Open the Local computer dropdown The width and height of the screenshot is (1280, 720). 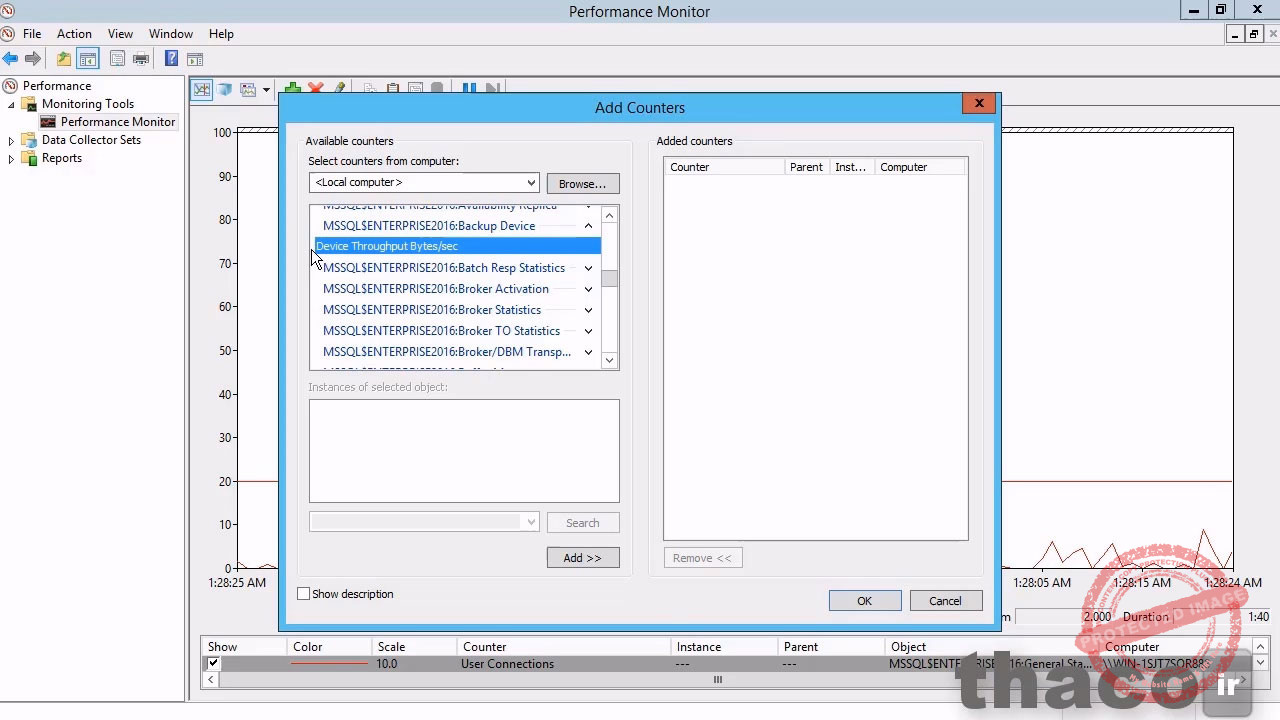pyautogui.click(x=531, y=182)
